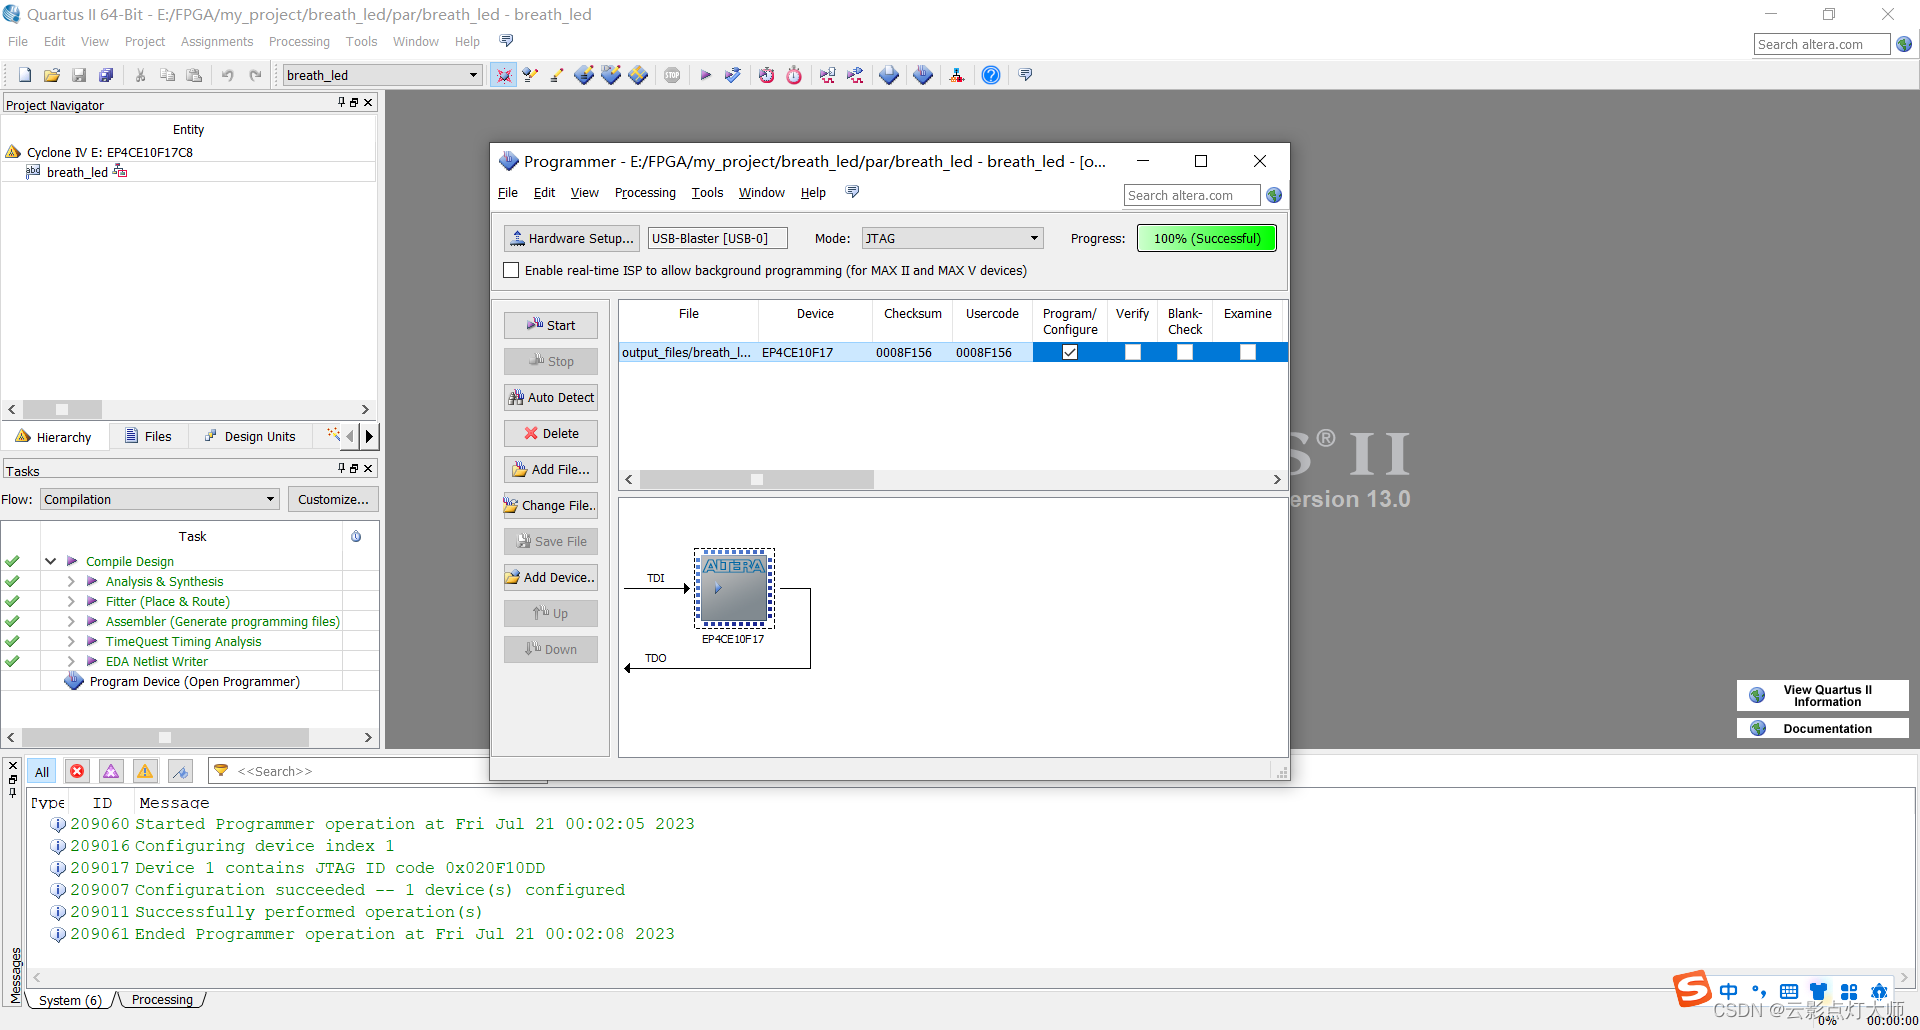Open the Assignments menu in Quartus
The image size is (1920, 1030).
217,41
